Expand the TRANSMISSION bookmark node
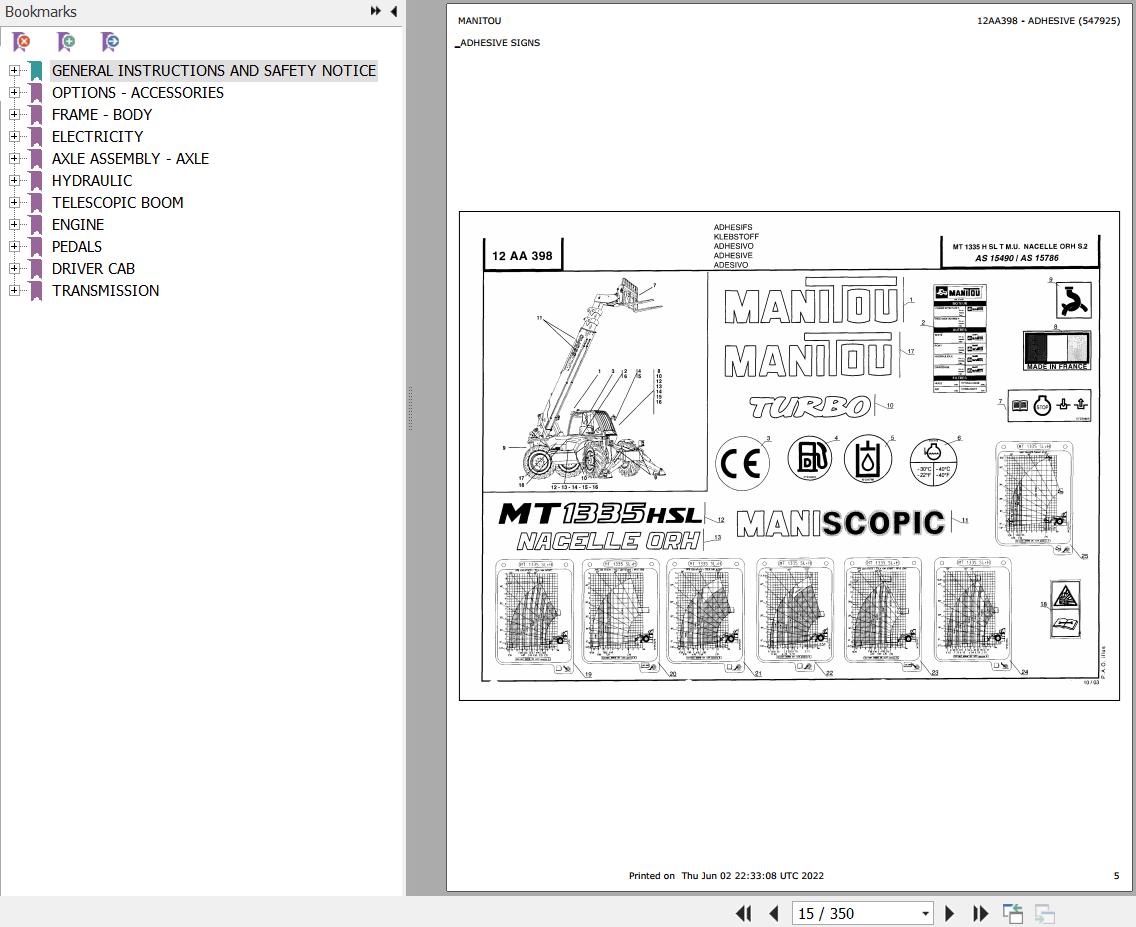 [x=14, y=290]
